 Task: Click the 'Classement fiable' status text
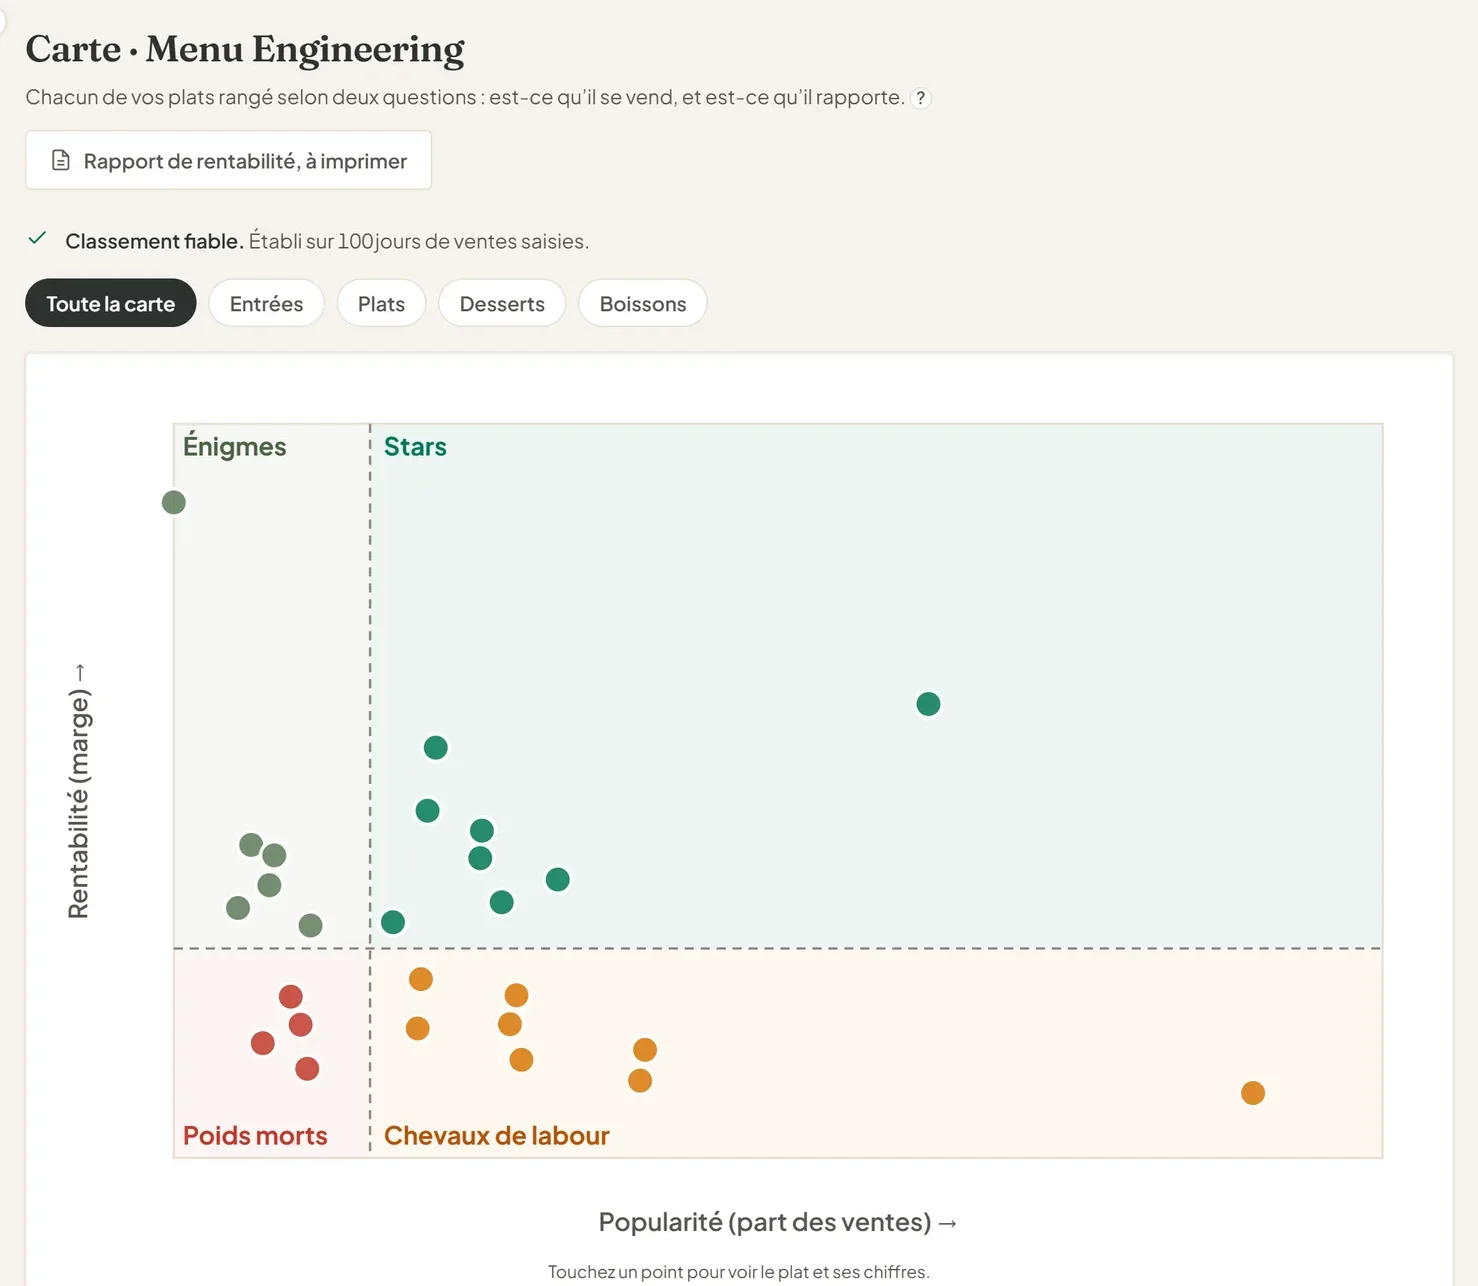(154, 241)
